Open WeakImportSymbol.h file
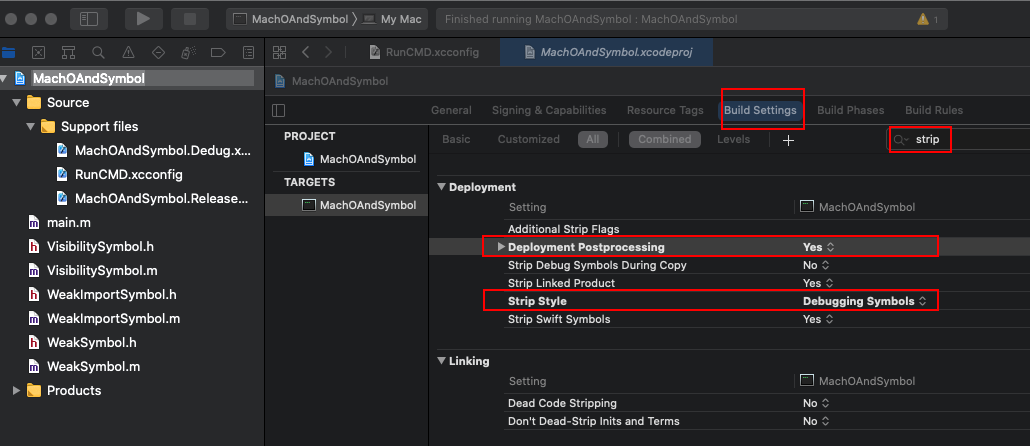1030x446 pixels. 102,295
